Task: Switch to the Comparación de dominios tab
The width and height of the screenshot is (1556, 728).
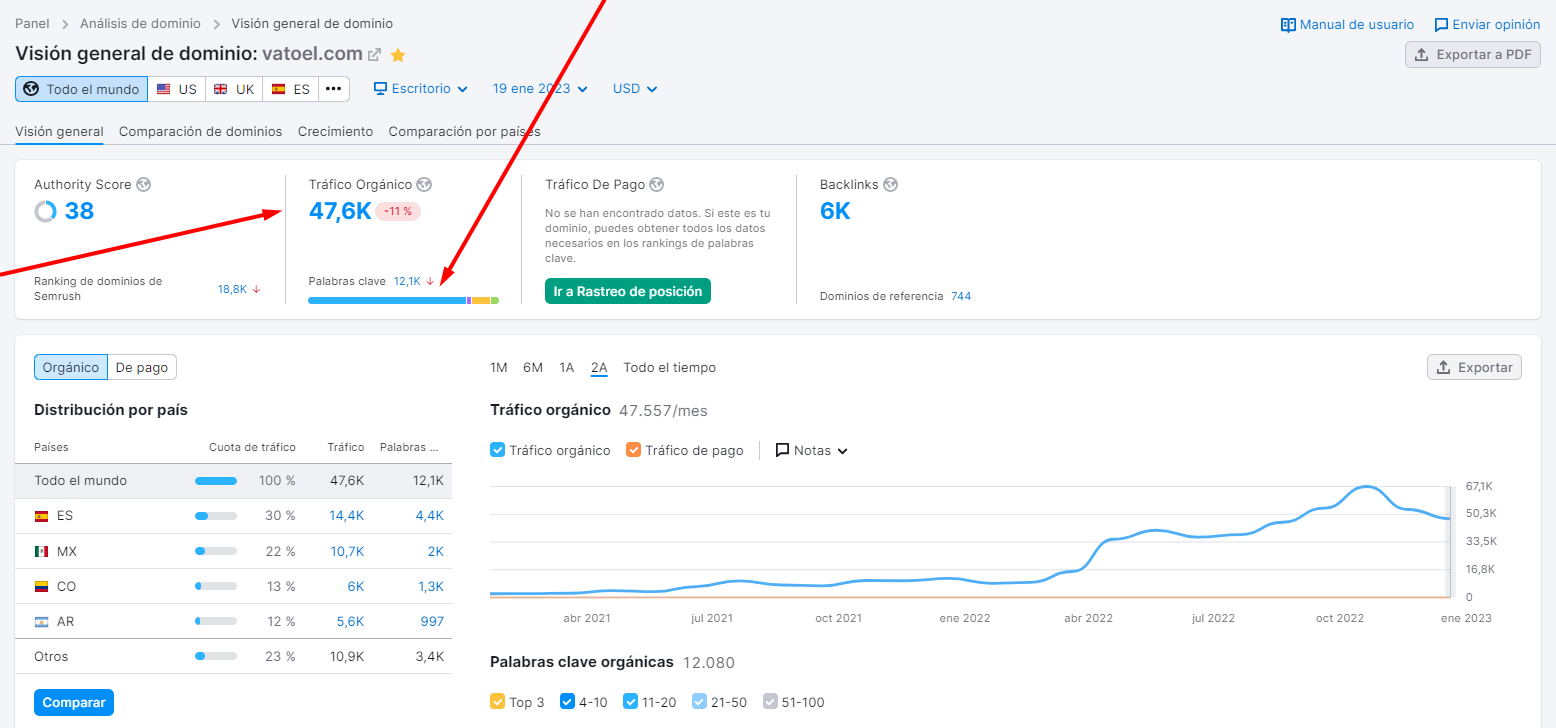Action: click(200, 131)
